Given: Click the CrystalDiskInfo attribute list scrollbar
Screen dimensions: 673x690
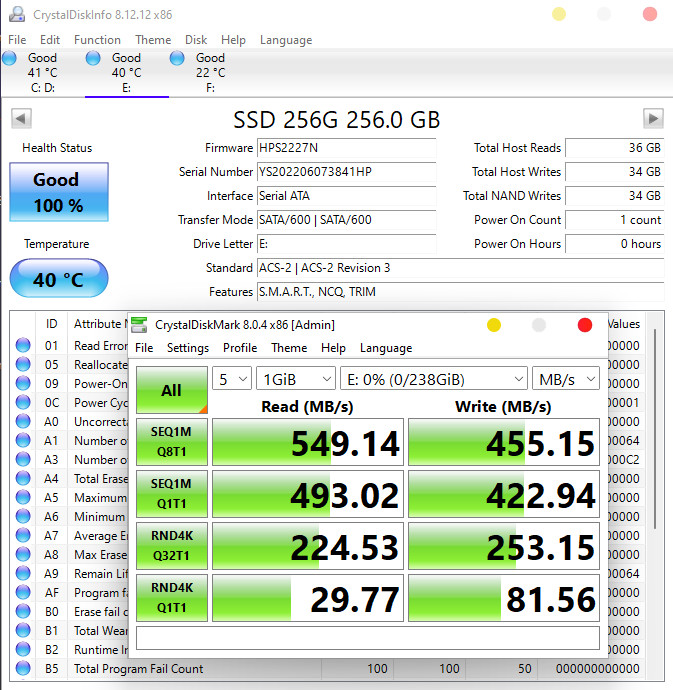Looking at the screenshot, I should [x=655, y=429].
